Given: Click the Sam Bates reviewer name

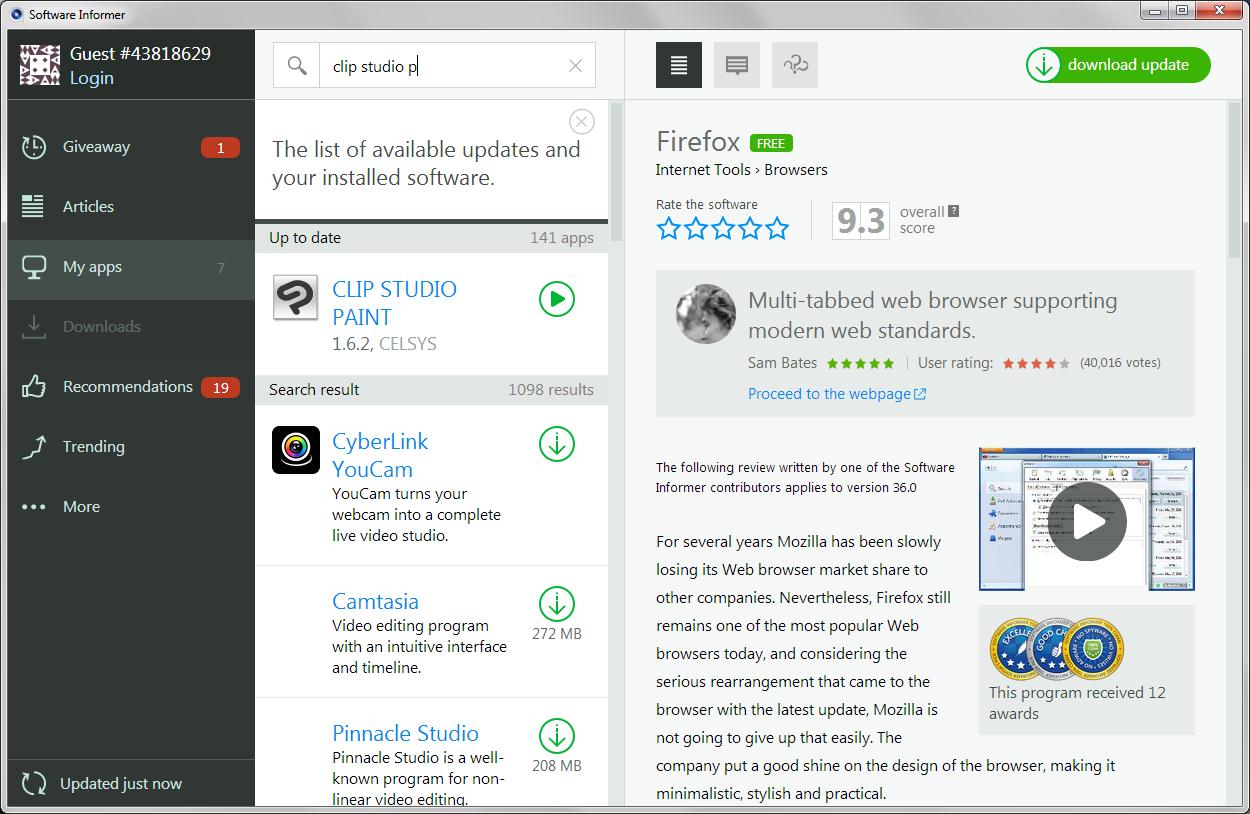Looking at the screenshot, I should coord(783,363).
